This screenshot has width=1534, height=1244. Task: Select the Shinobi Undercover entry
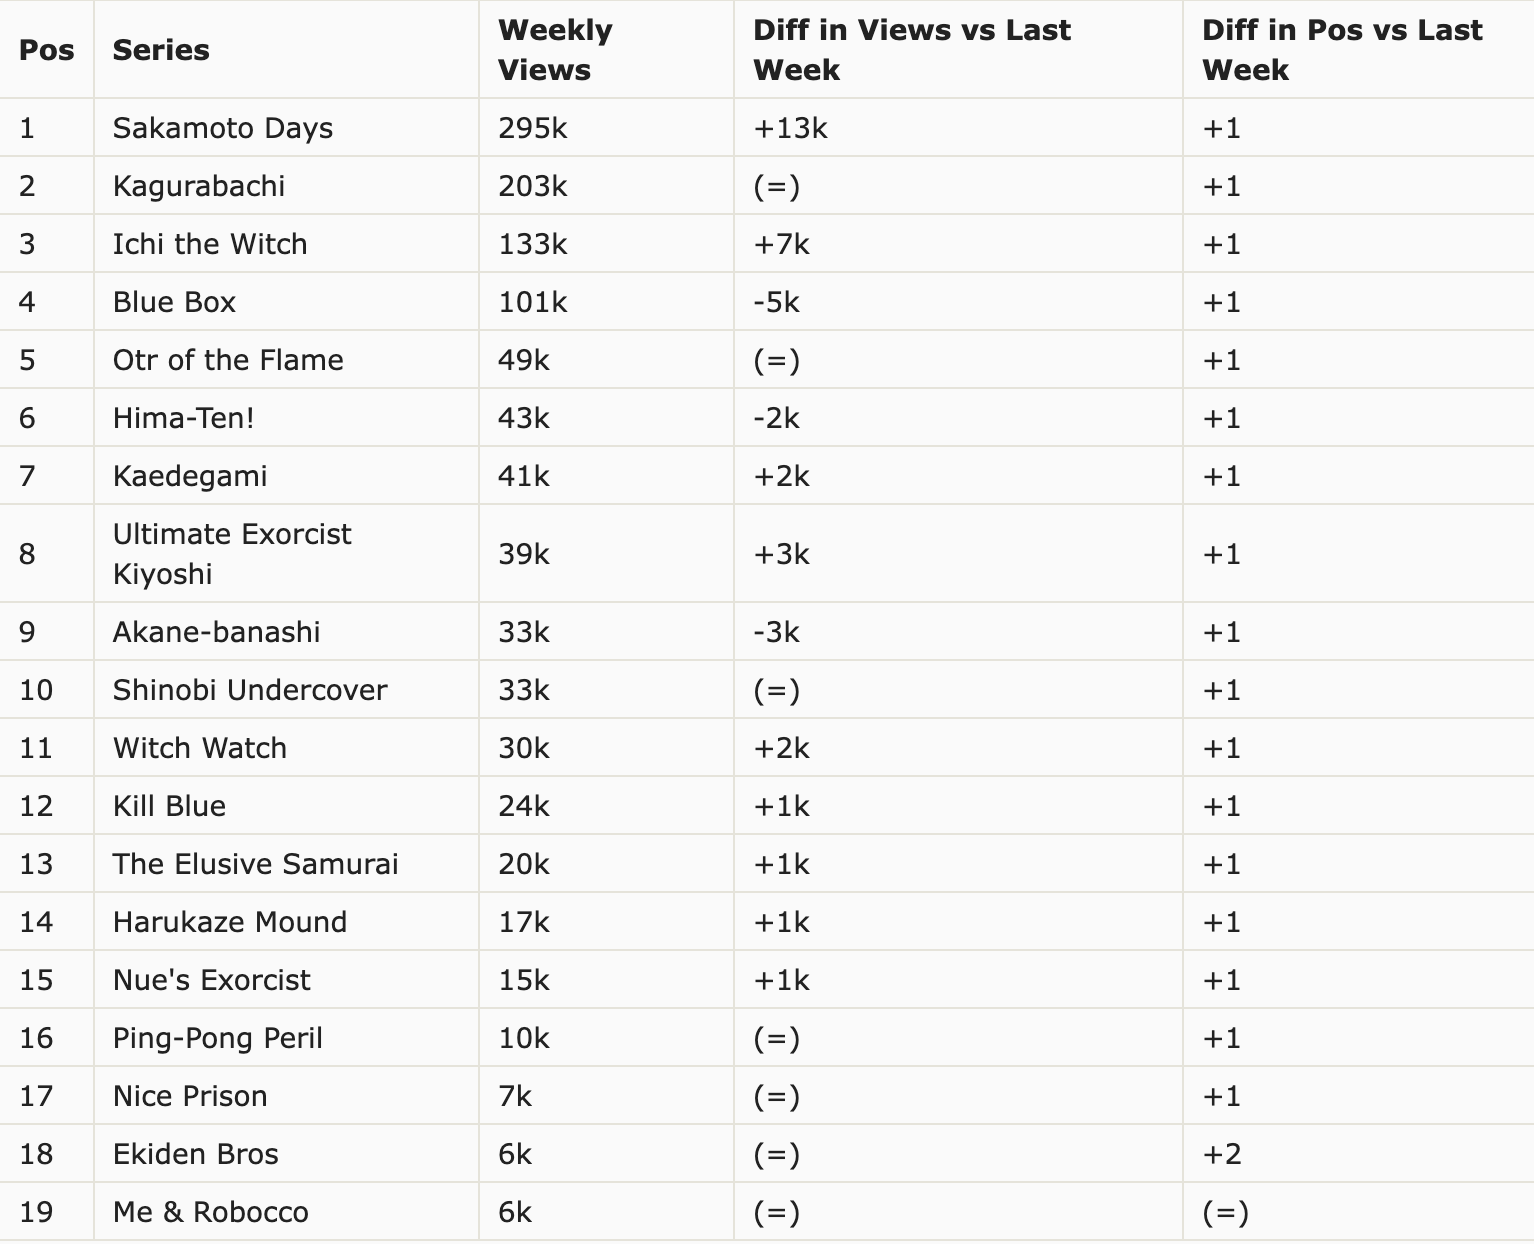(x=250, y=690)
